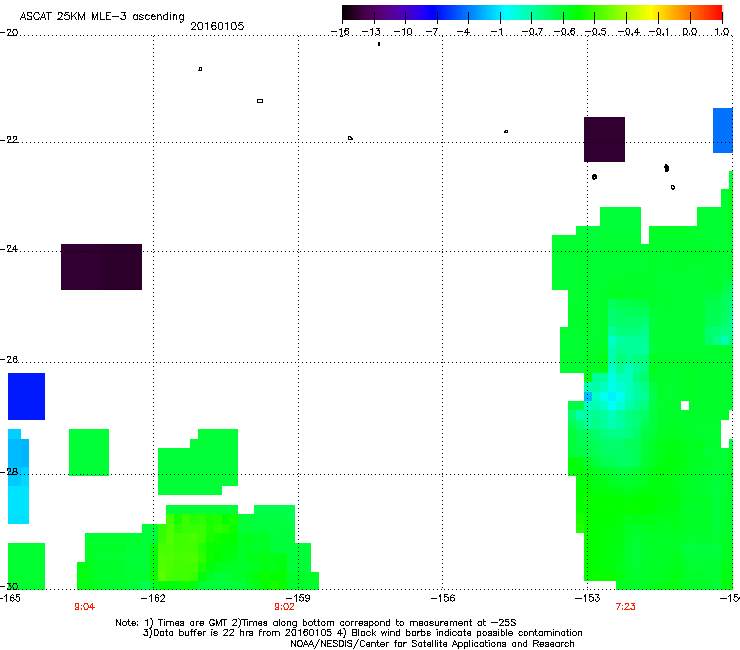Click the dark purple rectangle near -24 latitude
740x650 pixels.
click(x=101, y=267)
